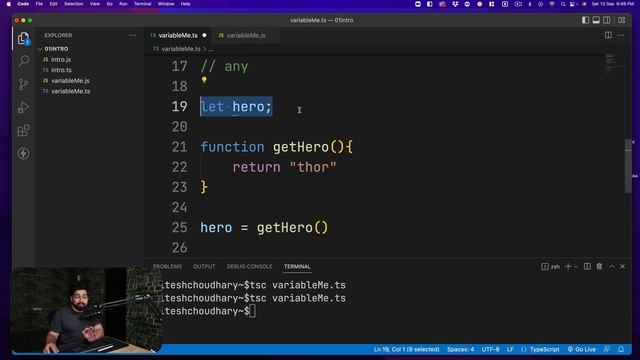This screenshot has width=640, height=360.
Task: Click the "thor" string literal
Action: coord(313,167)
